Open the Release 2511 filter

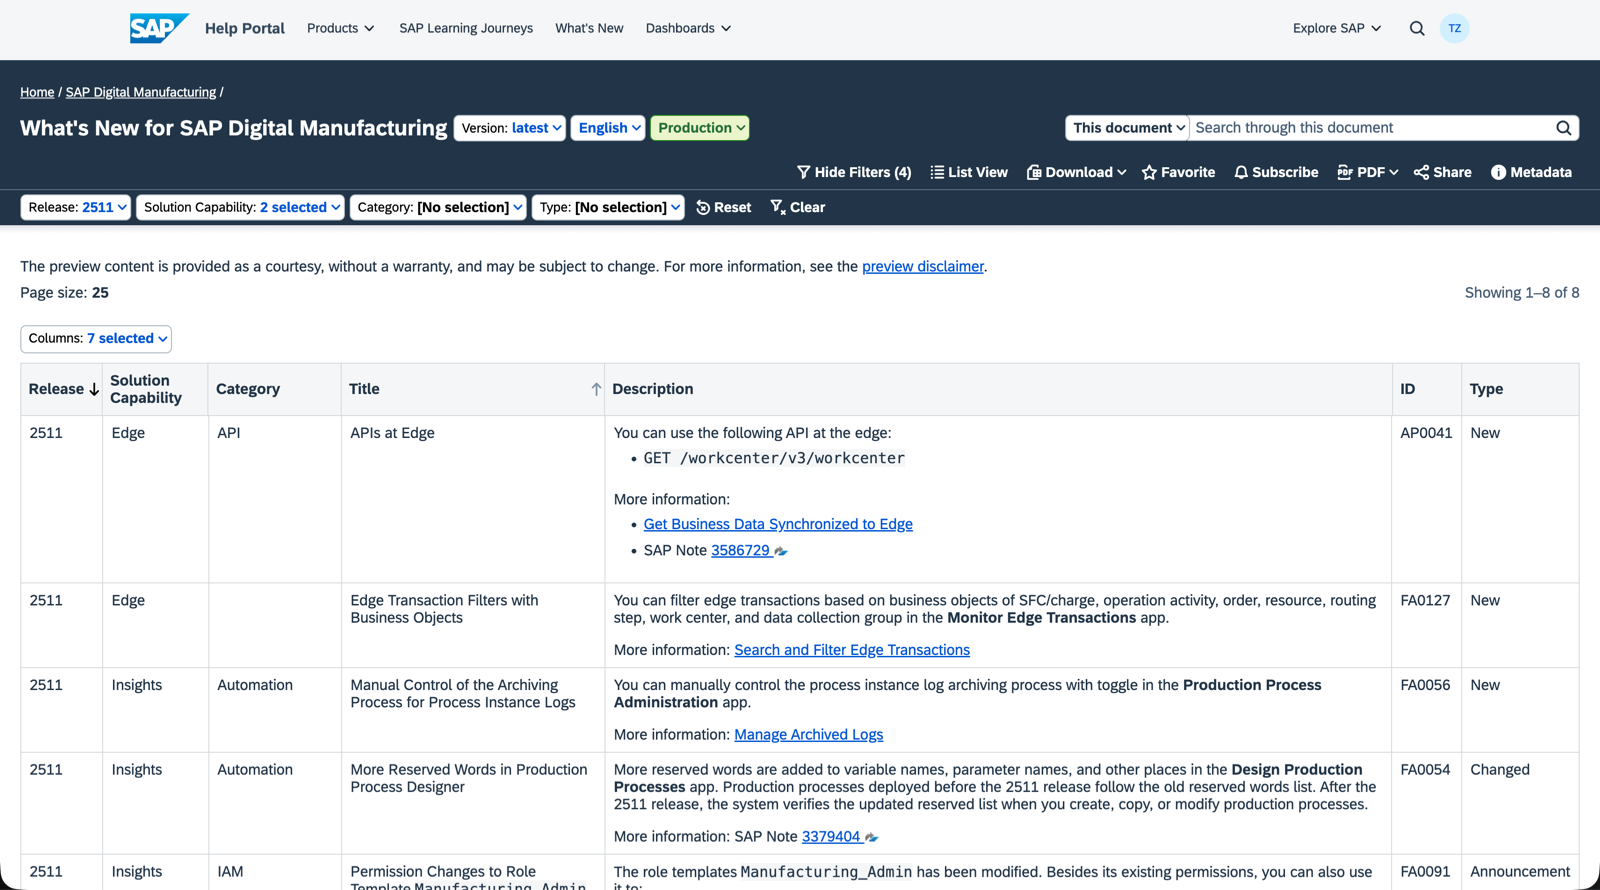(x=76, y=207)
